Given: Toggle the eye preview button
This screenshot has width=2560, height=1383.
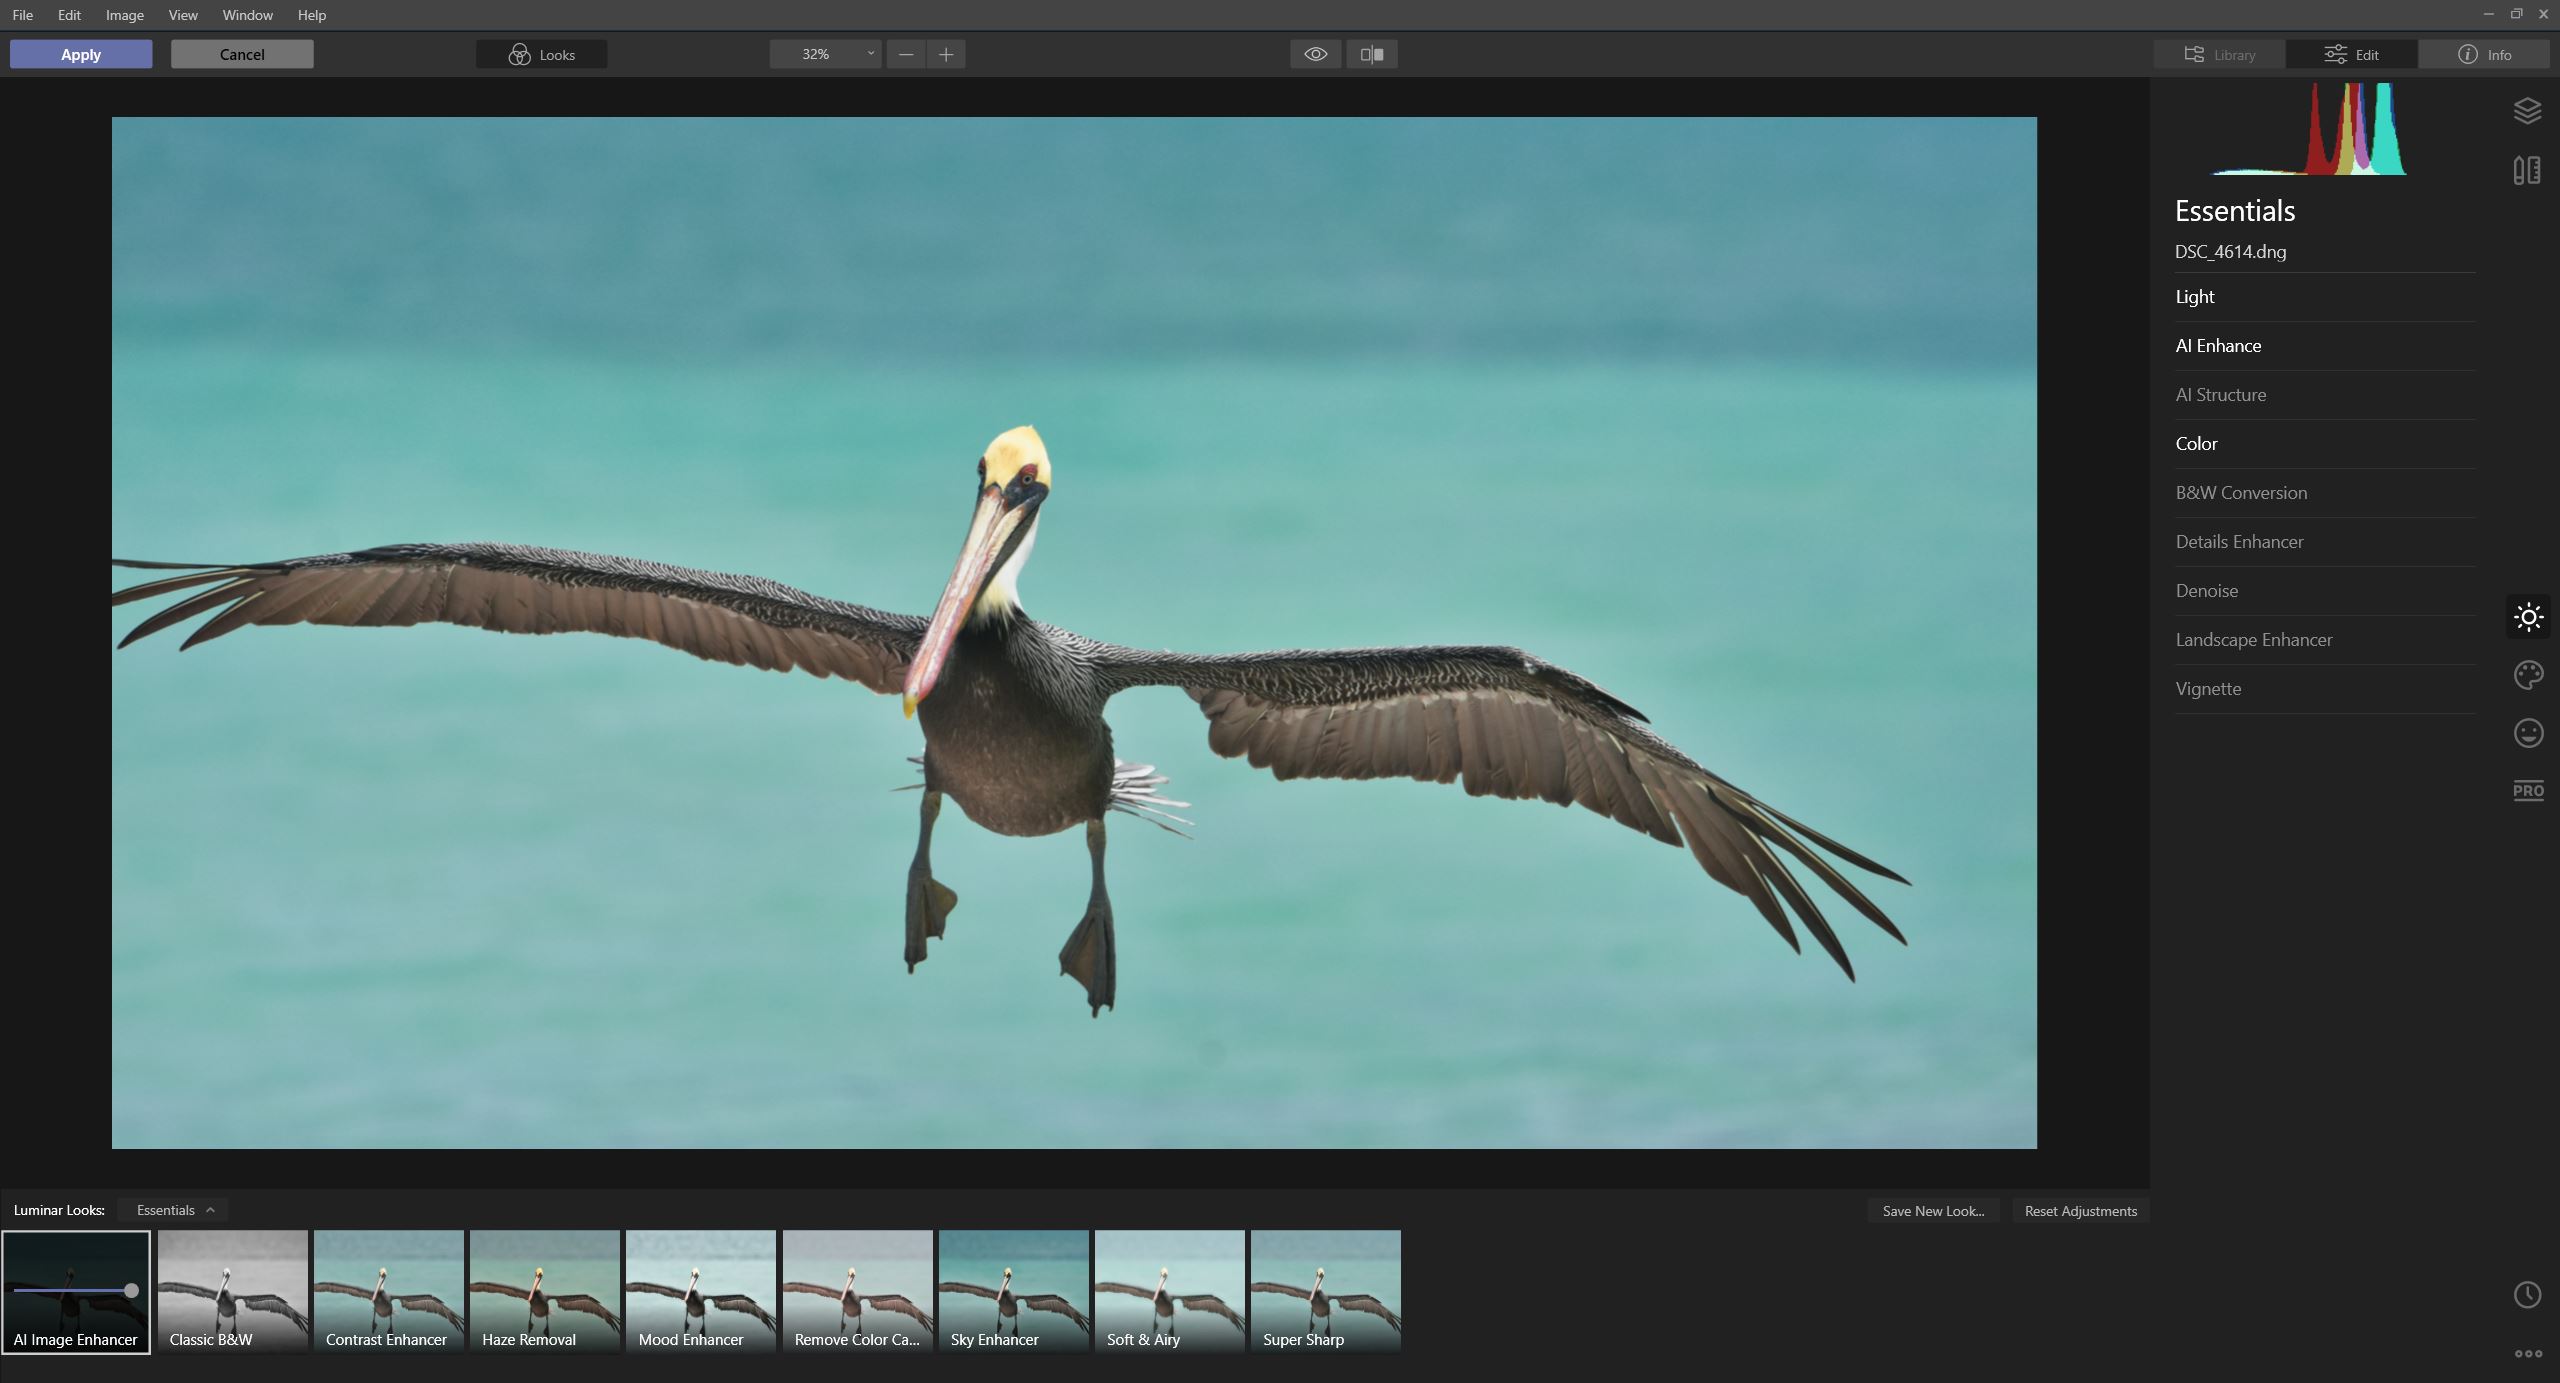Looking at the screenshot, I should coord(1316,54).
